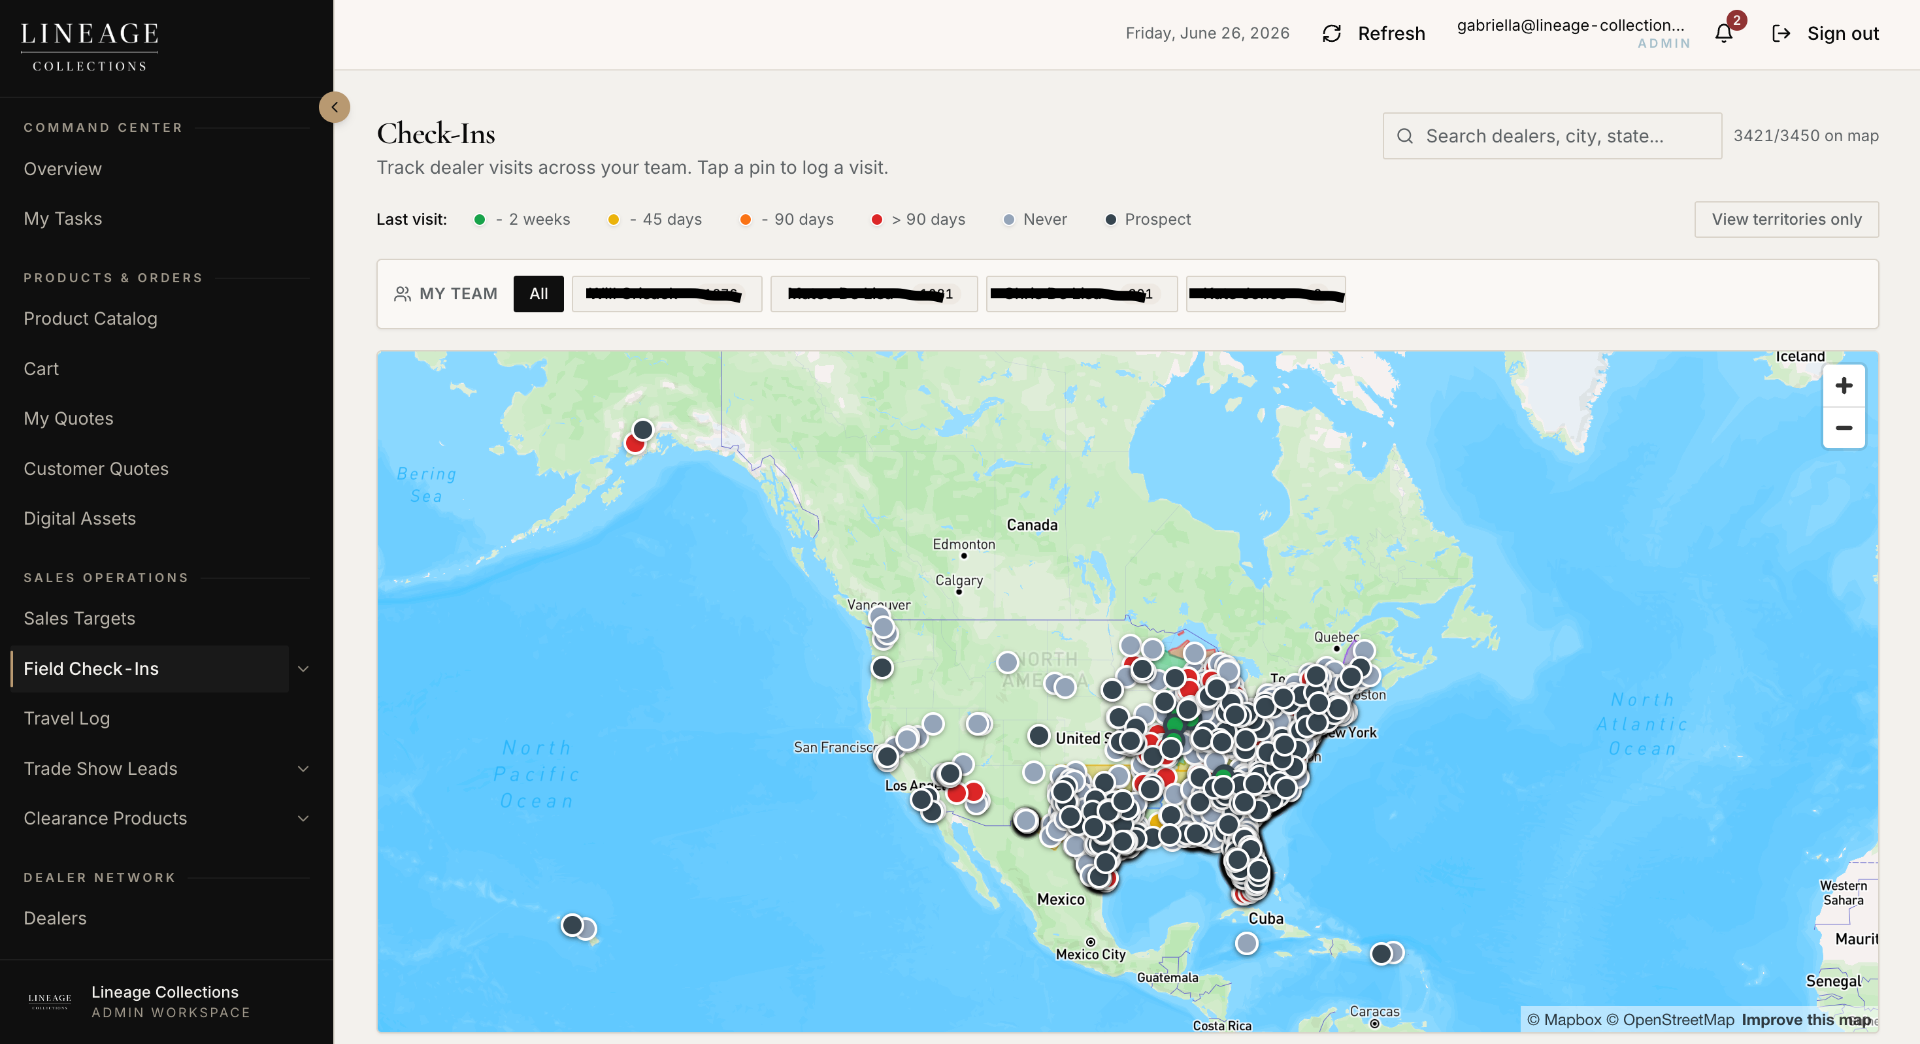This screenshot has width=1920, height=1044.
Task: Click the Sign out link
Action: 1843,34
